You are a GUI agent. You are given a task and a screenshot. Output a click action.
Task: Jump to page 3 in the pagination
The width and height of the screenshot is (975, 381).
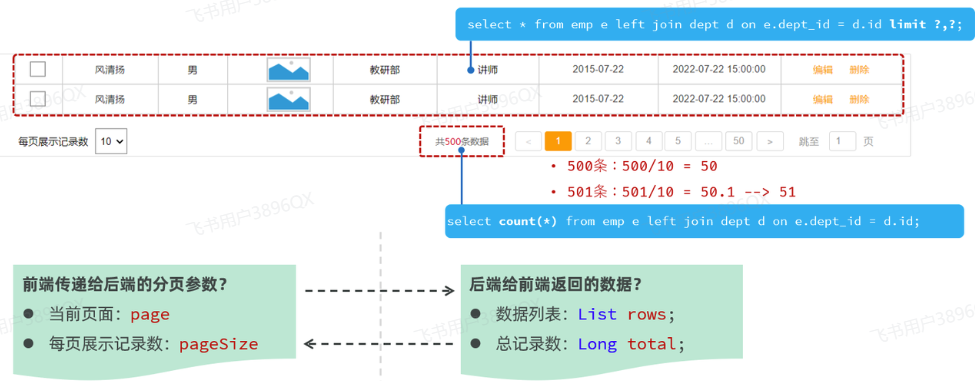(618, 141)
